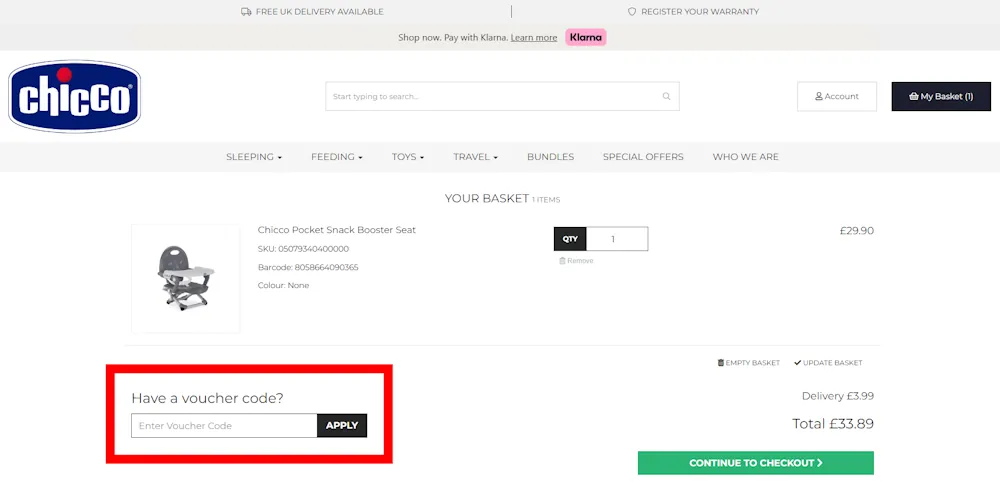Click the quantity field

pos(617,239)
